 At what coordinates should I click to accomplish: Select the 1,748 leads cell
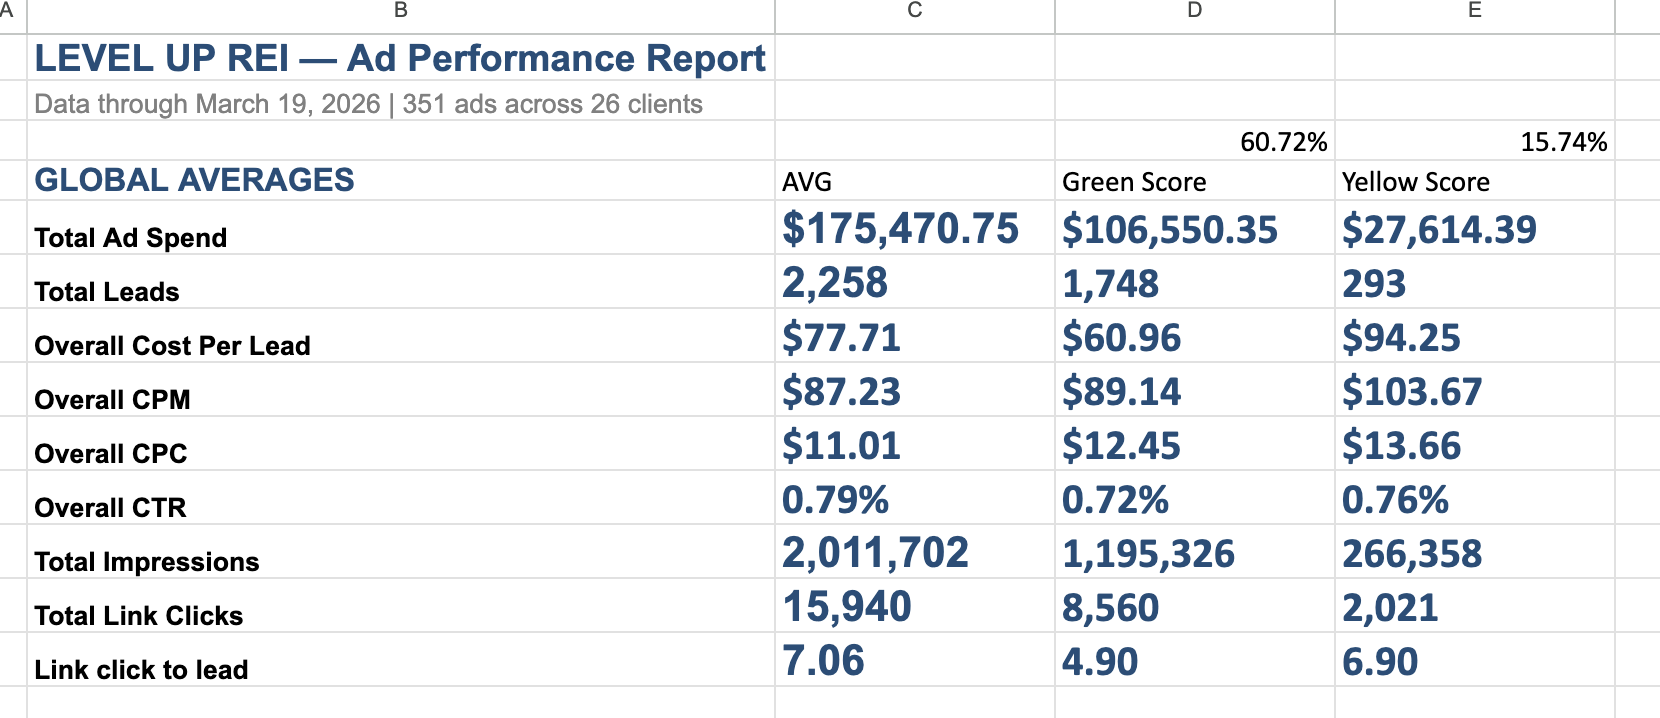[1195, 282]
